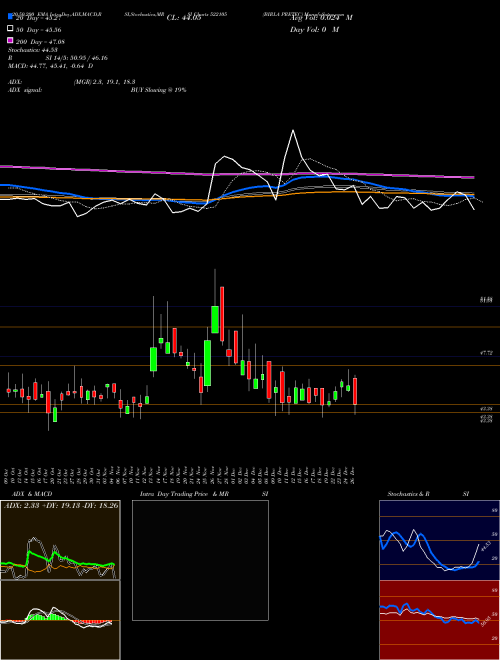Click the tallest red candlestick near the price peak
Image resolution: width=500 pixels, height=660 pixels.
(222, 314)
